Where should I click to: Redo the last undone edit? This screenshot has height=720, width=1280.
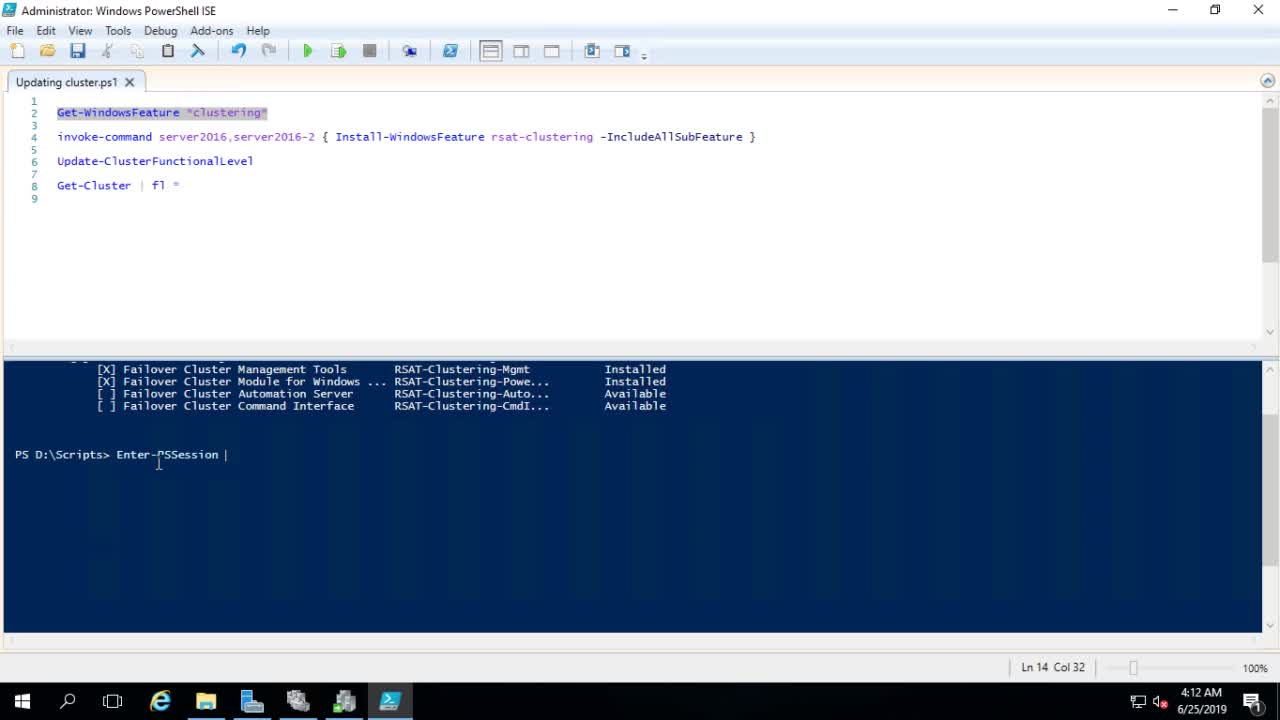coord(268,51)
